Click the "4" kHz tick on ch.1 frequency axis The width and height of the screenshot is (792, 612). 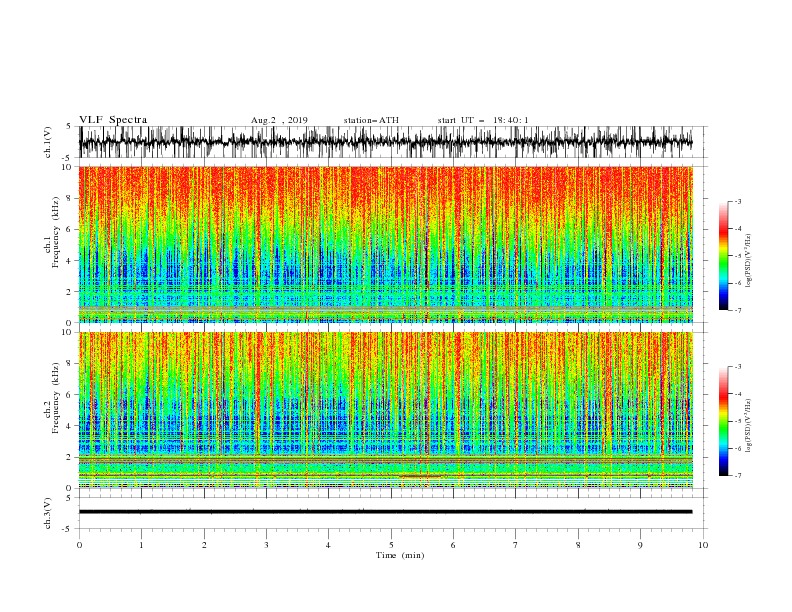coord(70,261)
